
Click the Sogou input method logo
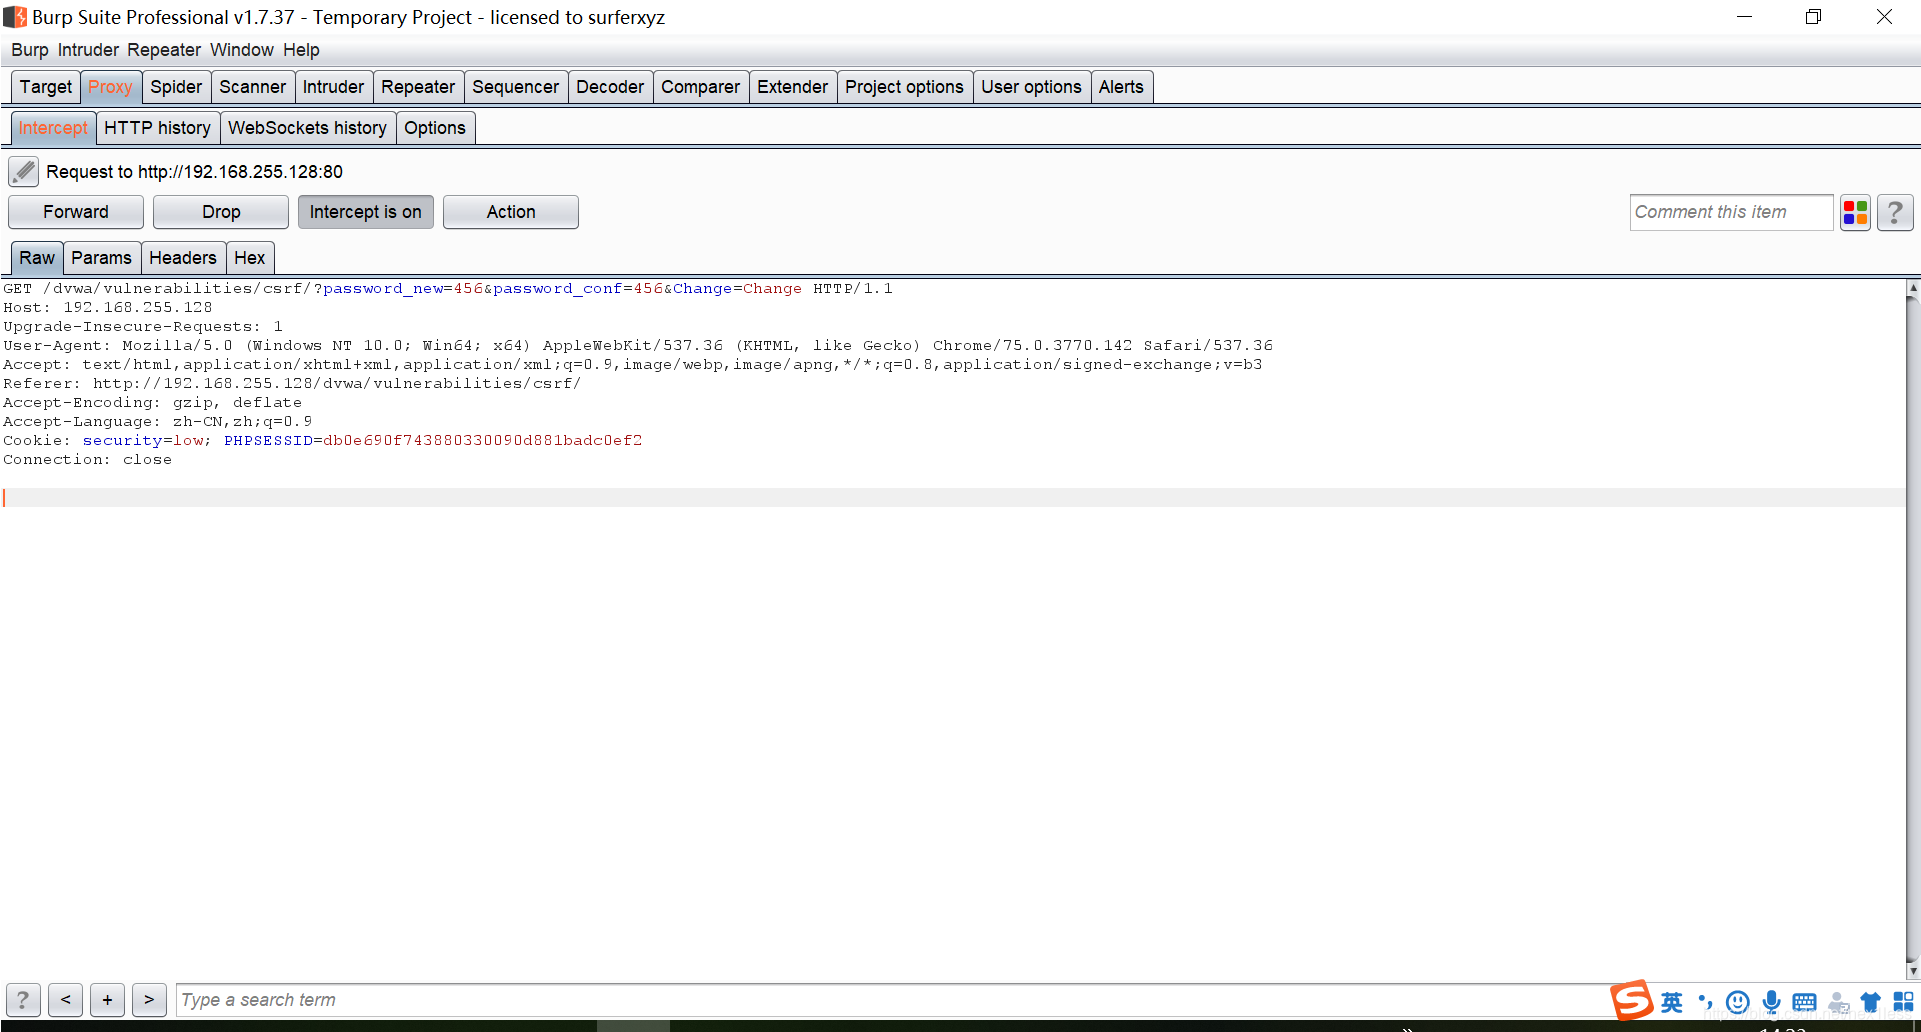[x=1631, y=1000]
